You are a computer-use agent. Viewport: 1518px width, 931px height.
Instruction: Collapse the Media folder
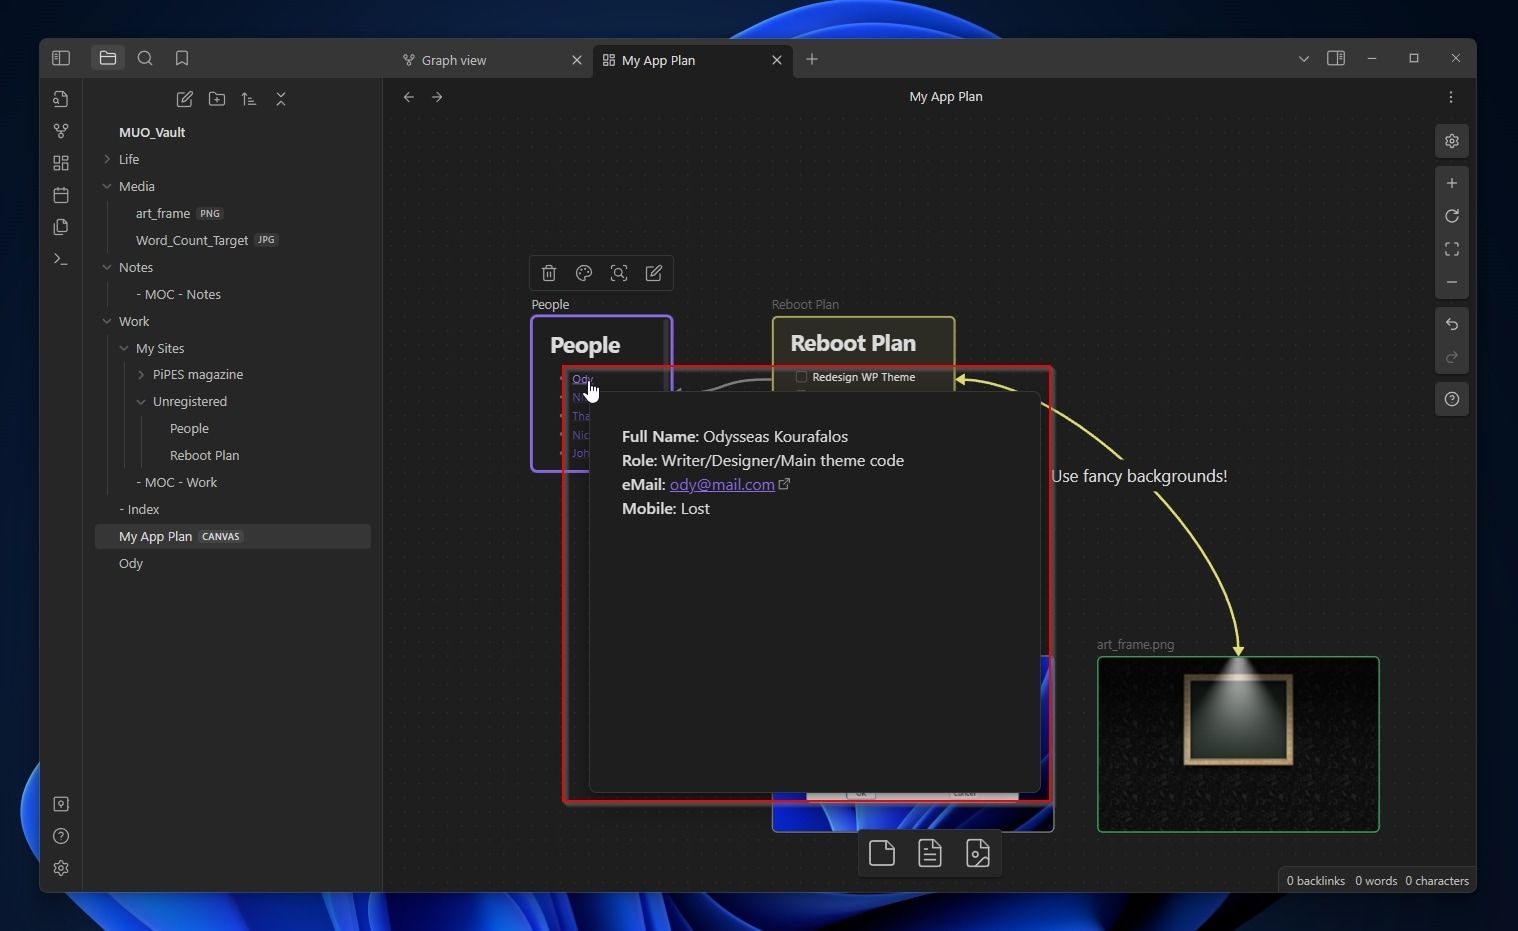click(x=107, y=186)
